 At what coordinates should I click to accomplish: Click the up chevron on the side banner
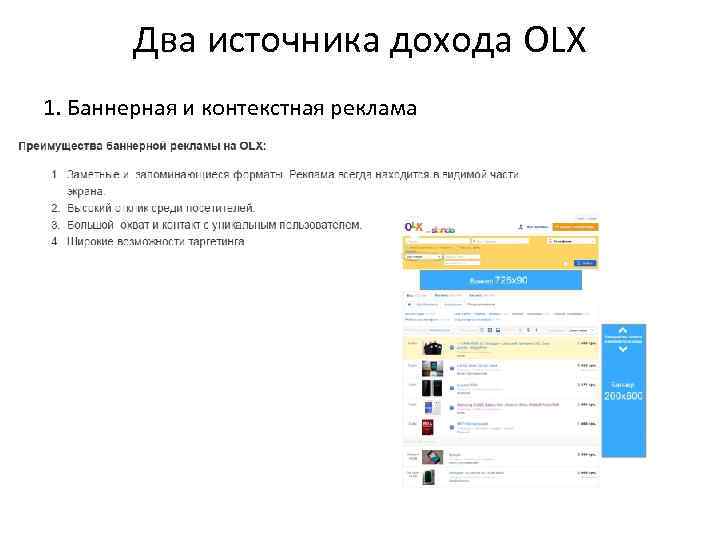[x=623, y=330]
